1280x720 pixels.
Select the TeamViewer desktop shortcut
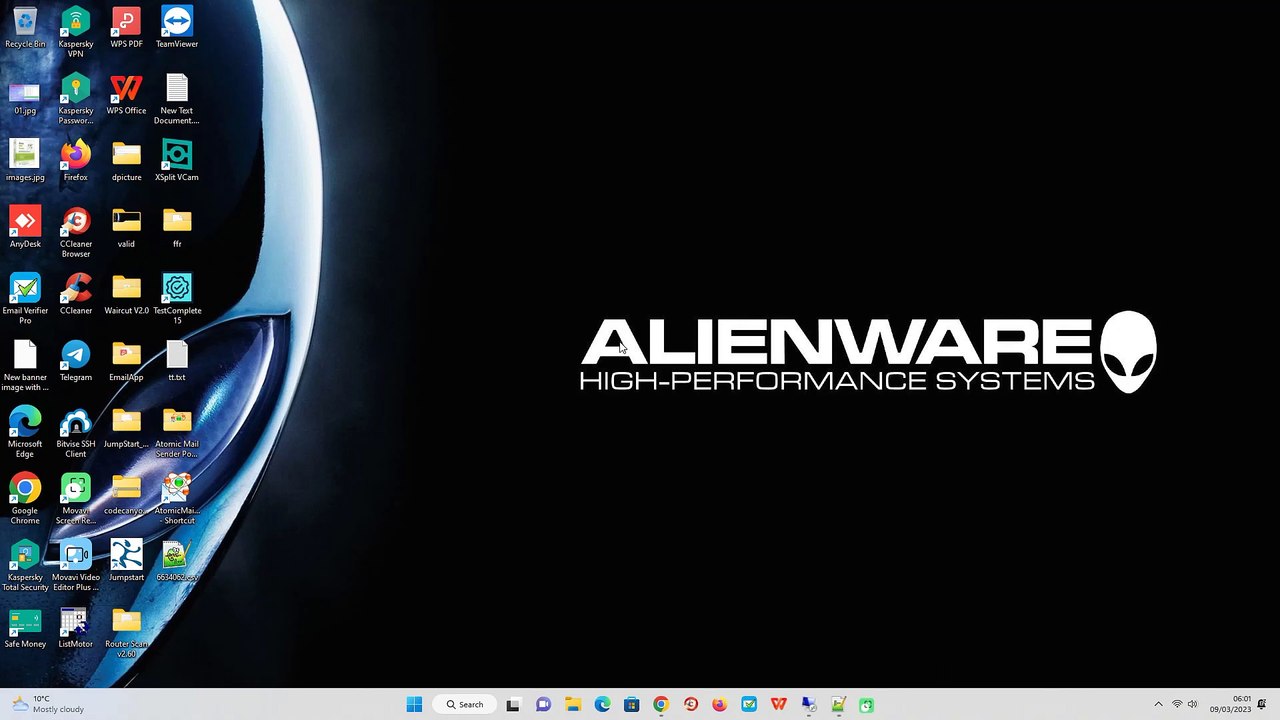point(177,27)
